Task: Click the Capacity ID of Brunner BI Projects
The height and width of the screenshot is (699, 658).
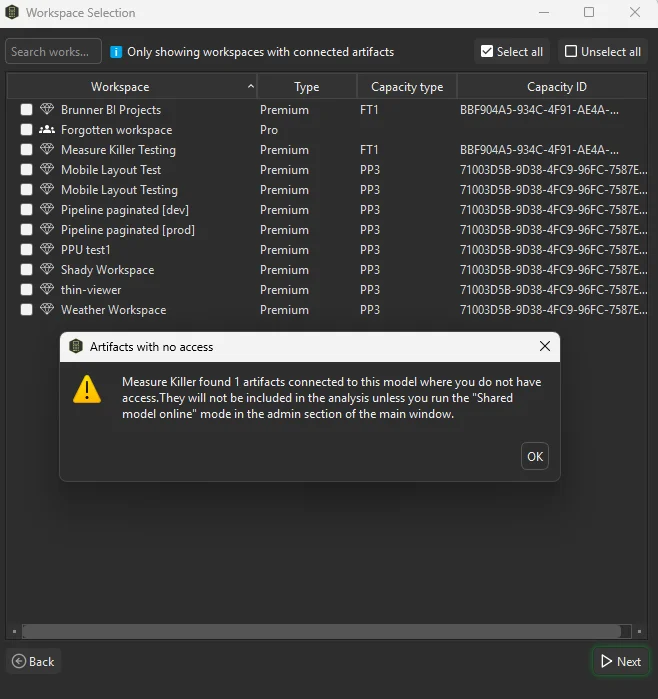Action: coord(539,110)
